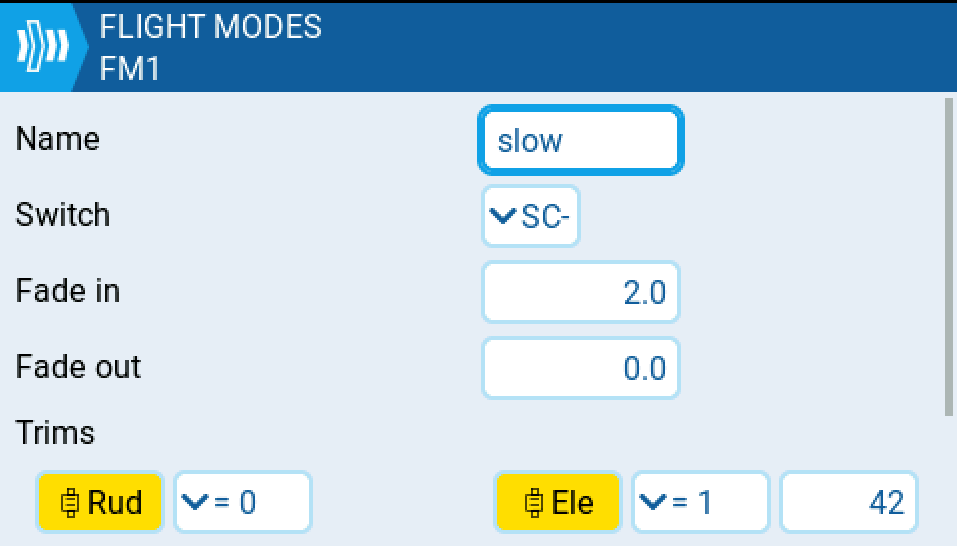Click the Fade in label text
This screenshot has width=957, height=546.
pyautogui.click(x=68, y=290)
